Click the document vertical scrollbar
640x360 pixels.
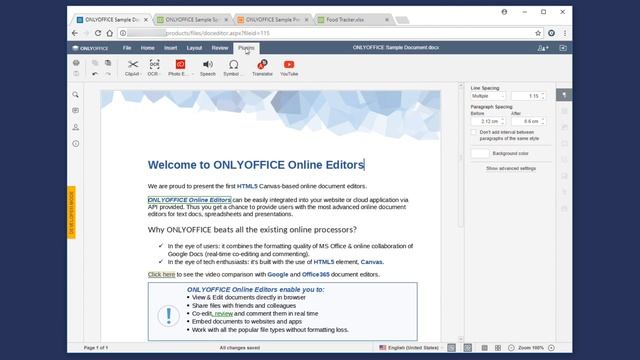(460, 155)
